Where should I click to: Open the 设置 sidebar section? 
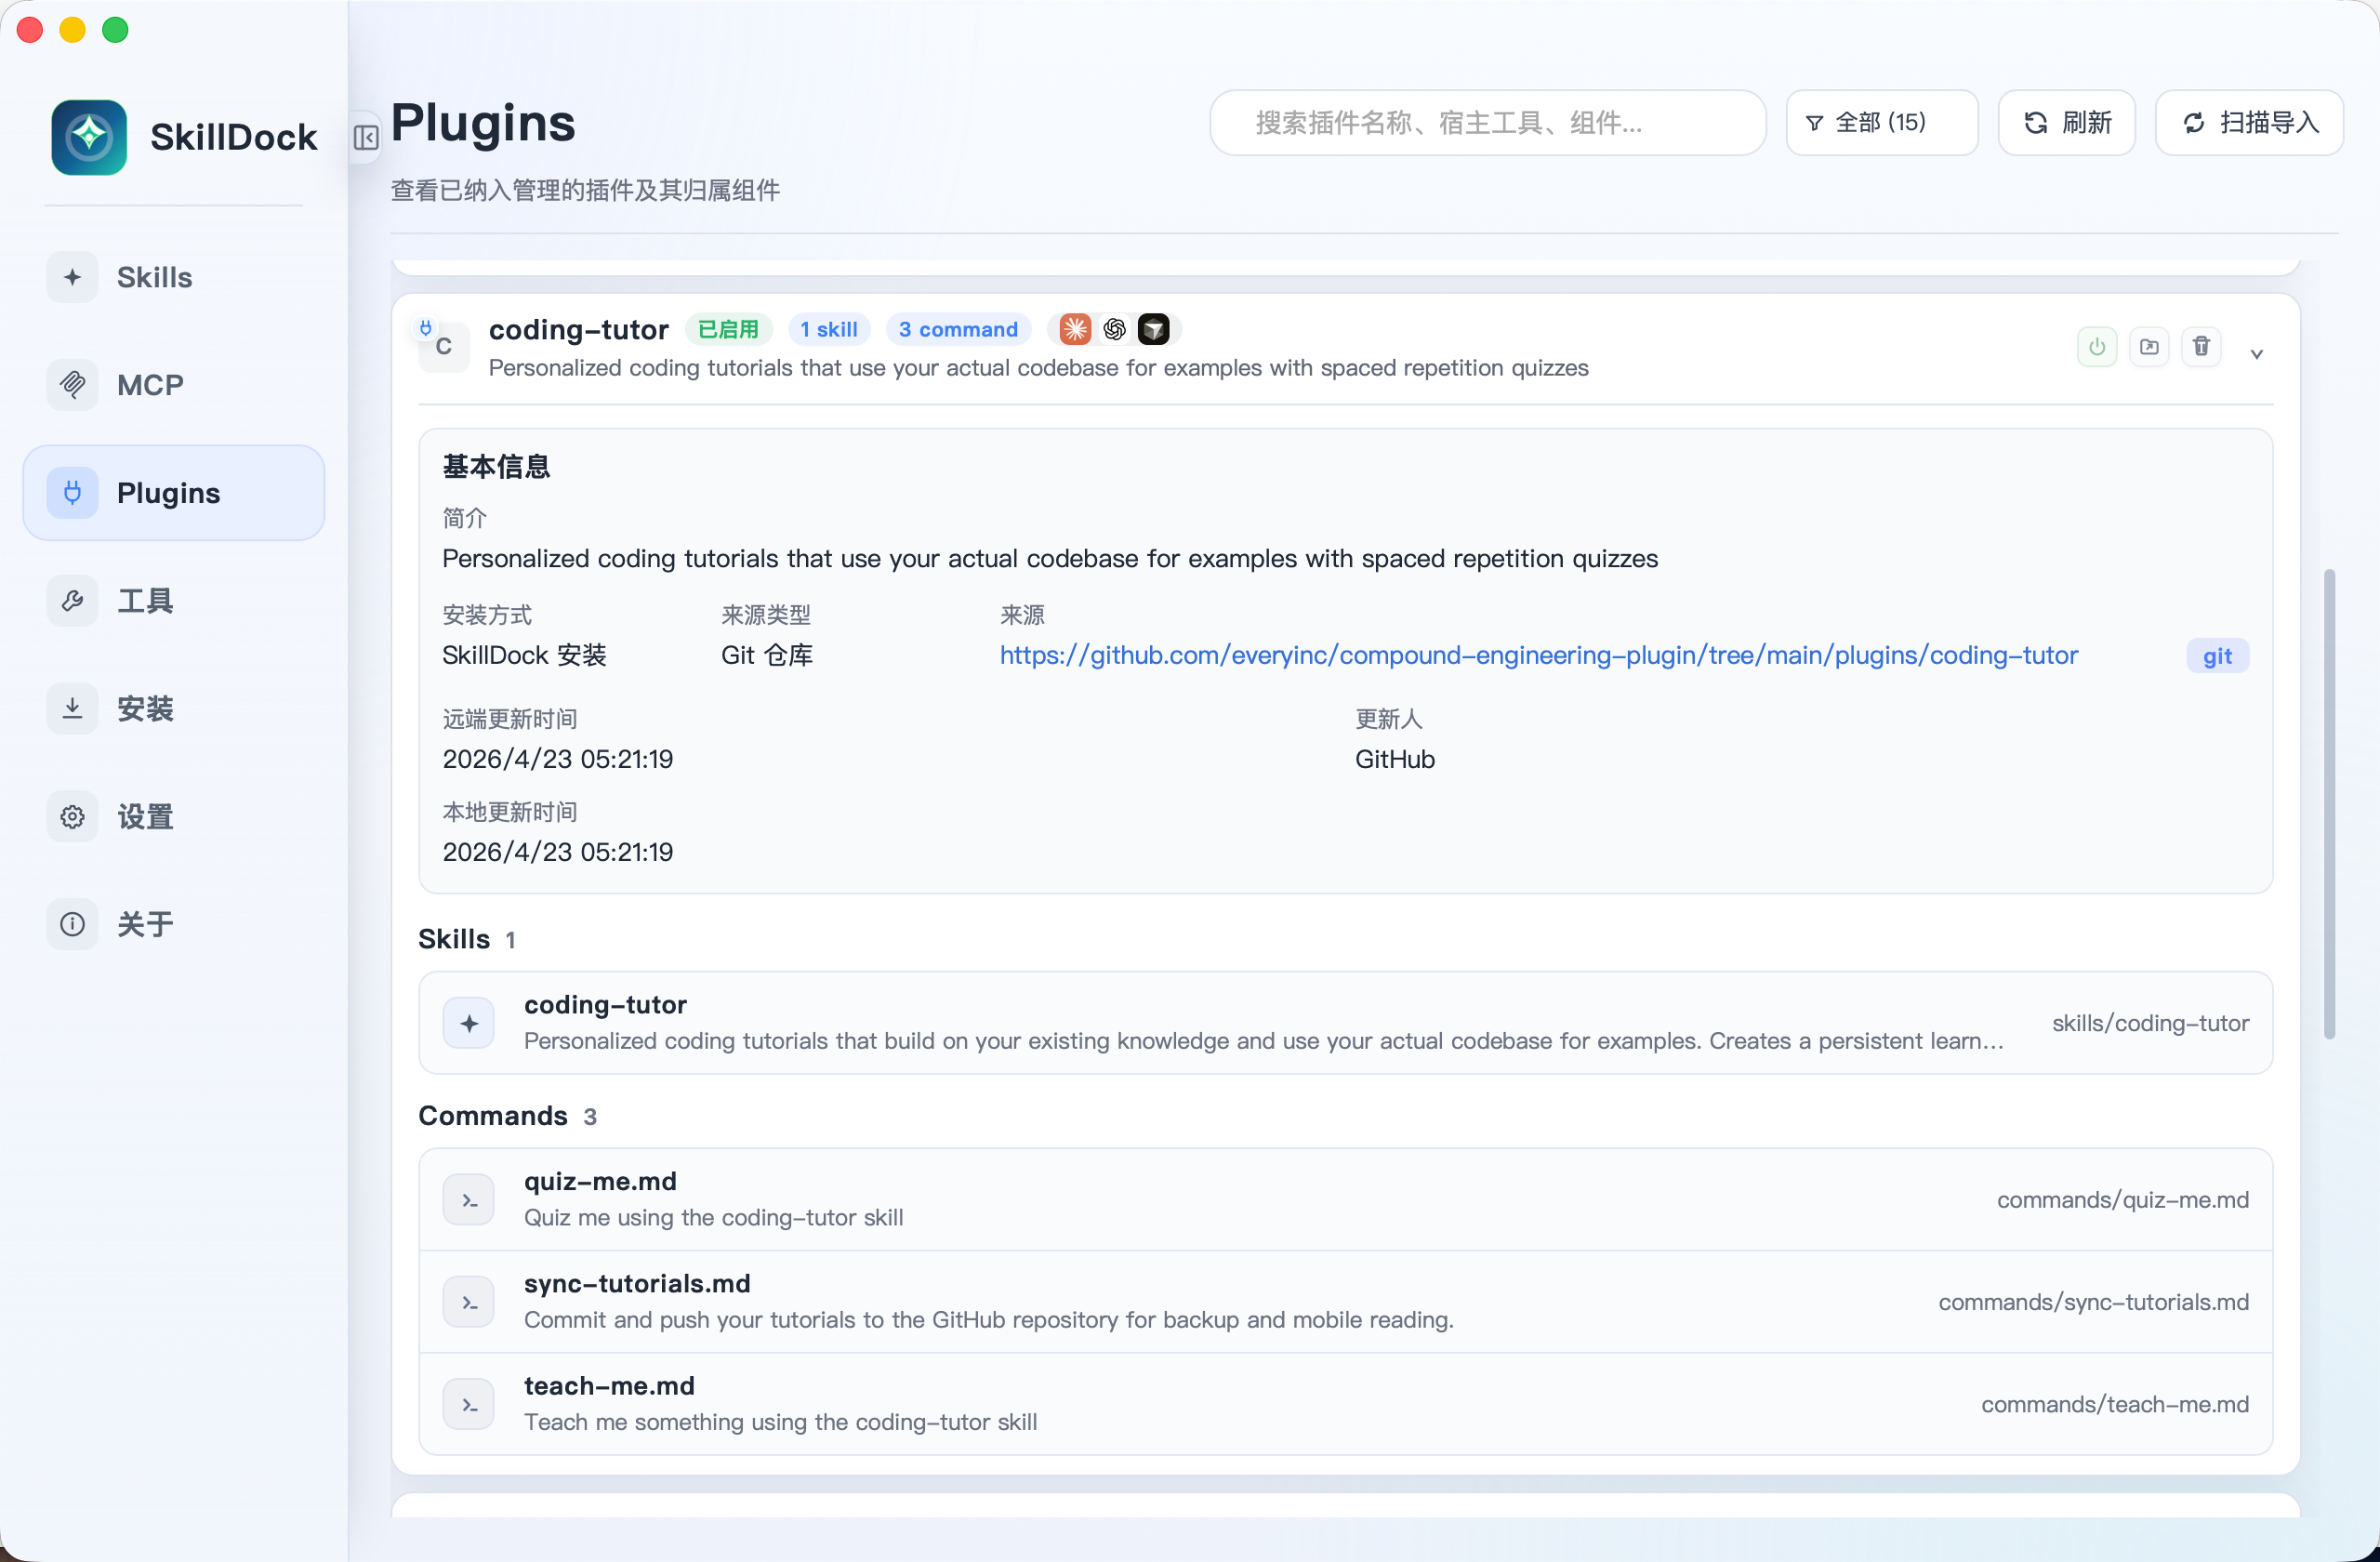tap(173, 817)
